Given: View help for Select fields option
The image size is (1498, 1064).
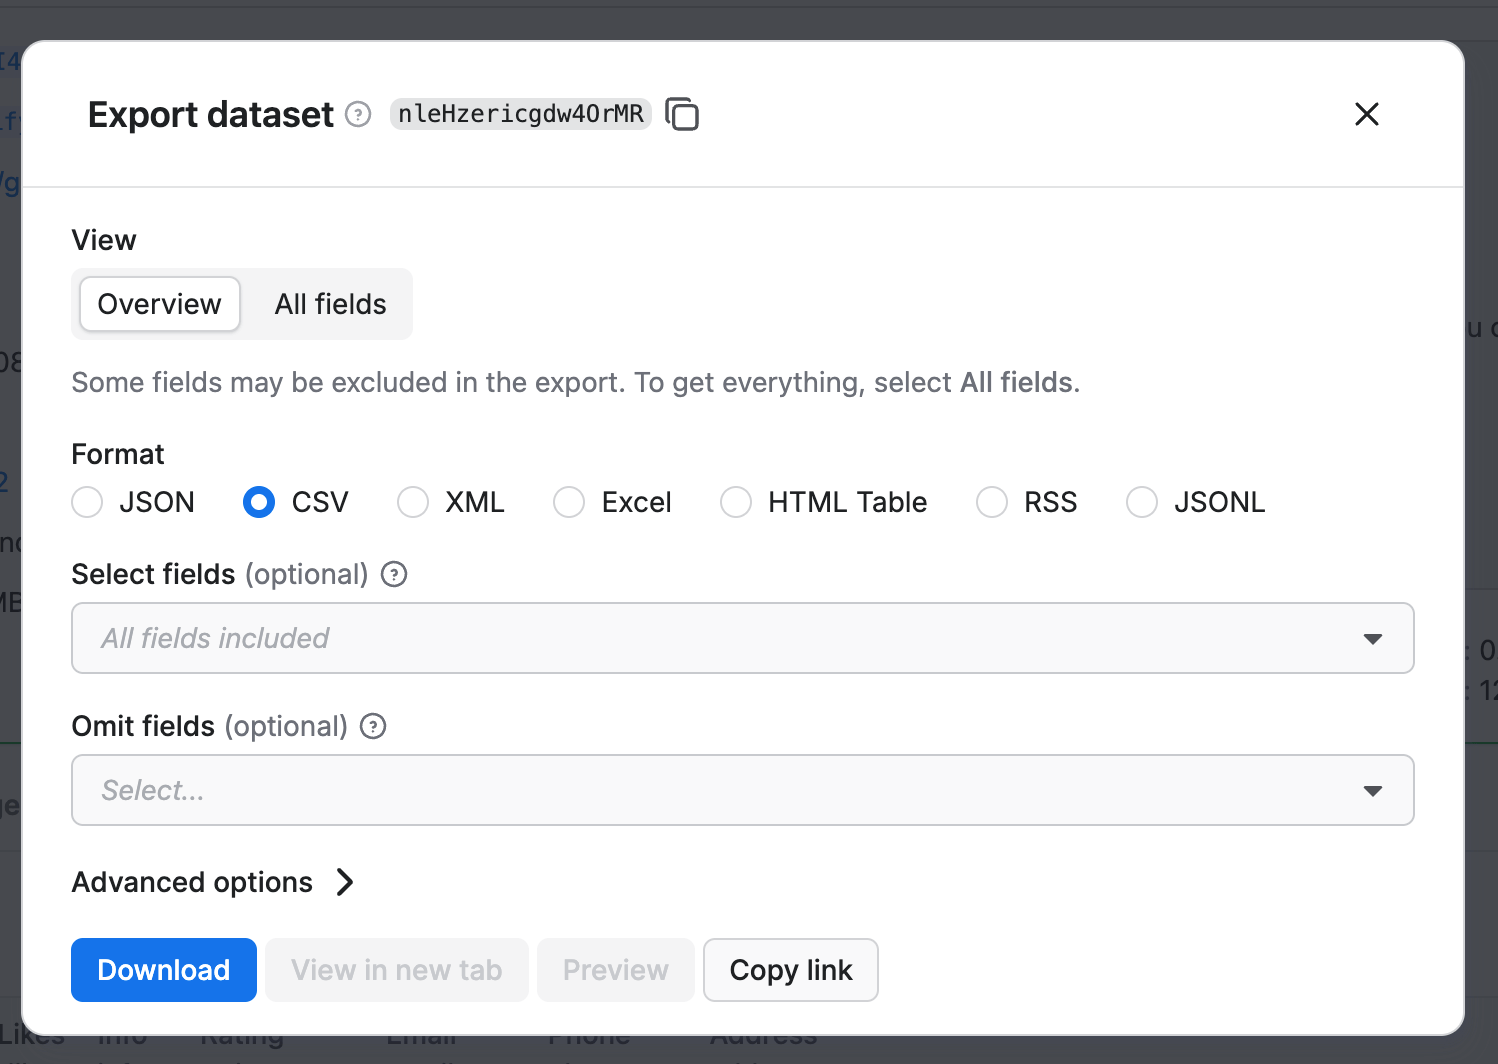Looking at the screenshot, I should click(x=393, y=574).
